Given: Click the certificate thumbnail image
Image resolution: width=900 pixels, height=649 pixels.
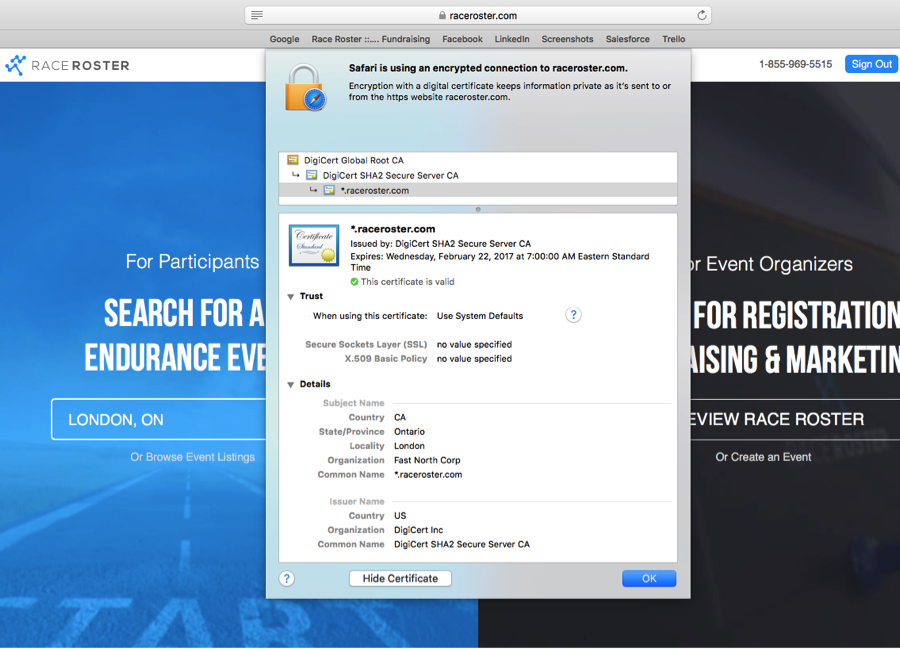Looking at the screenshot, I should tap(313, 245).
